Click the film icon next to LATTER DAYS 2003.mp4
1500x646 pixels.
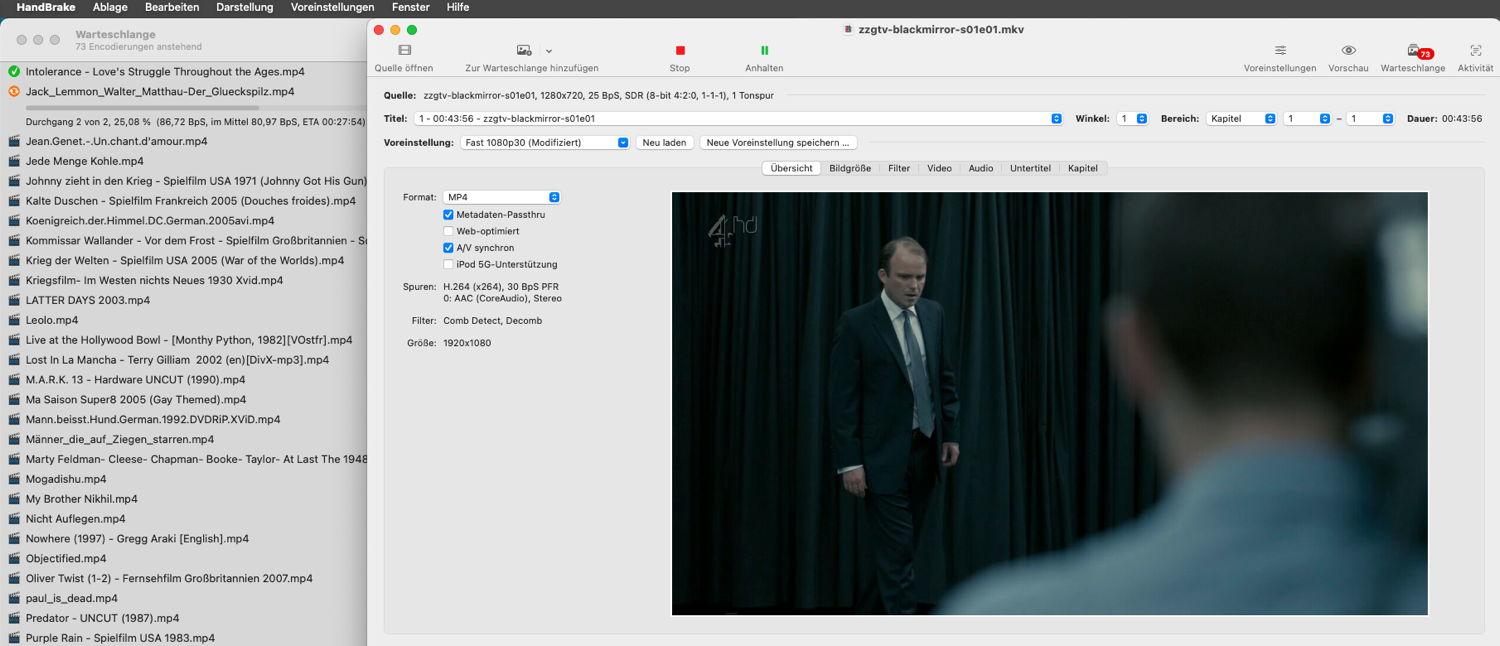pos(14,300)
